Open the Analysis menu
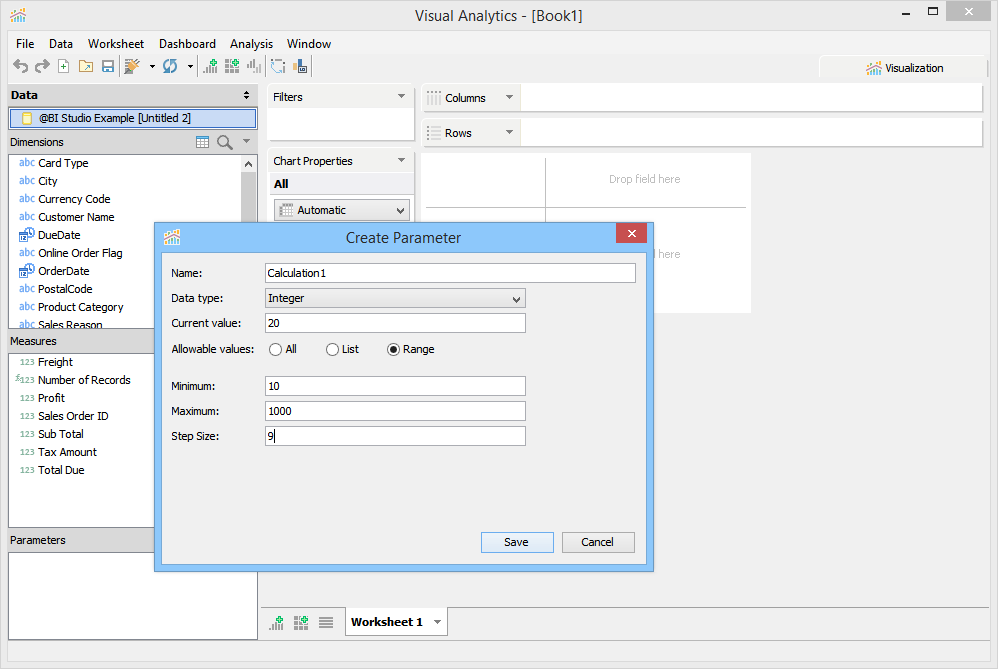The height and width of the screenshot is (669, 998). point(251,44)
